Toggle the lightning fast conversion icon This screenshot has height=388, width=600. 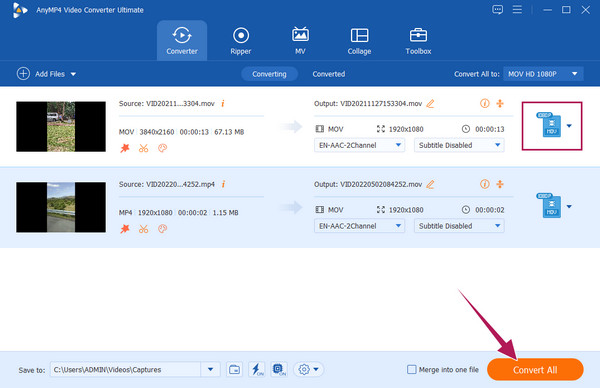(257, 370)
